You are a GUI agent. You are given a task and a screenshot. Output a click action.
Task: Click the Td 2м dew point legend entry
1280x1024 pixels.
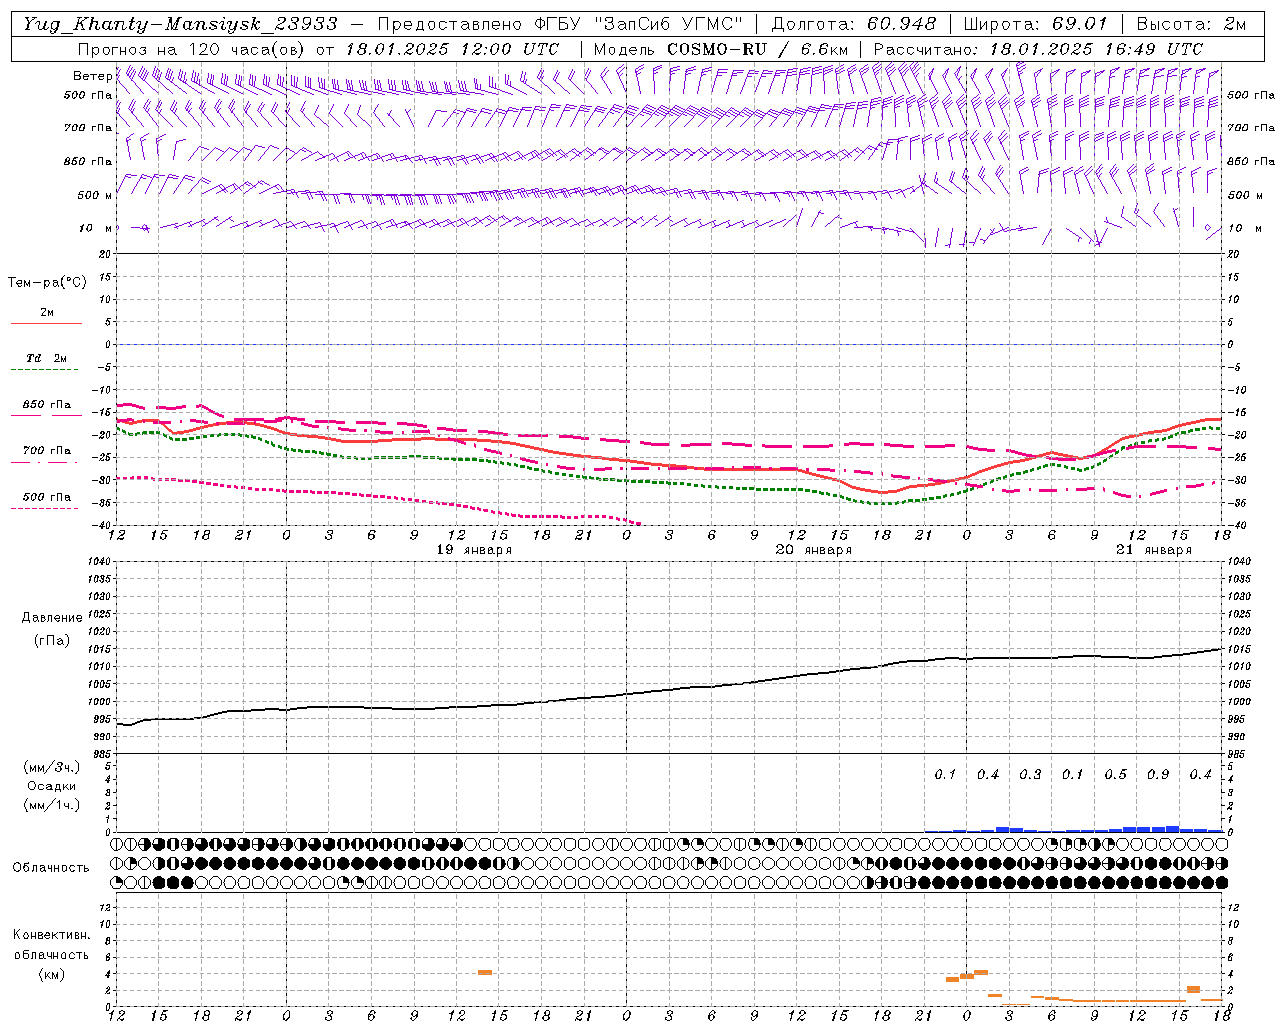pos(46,358)
